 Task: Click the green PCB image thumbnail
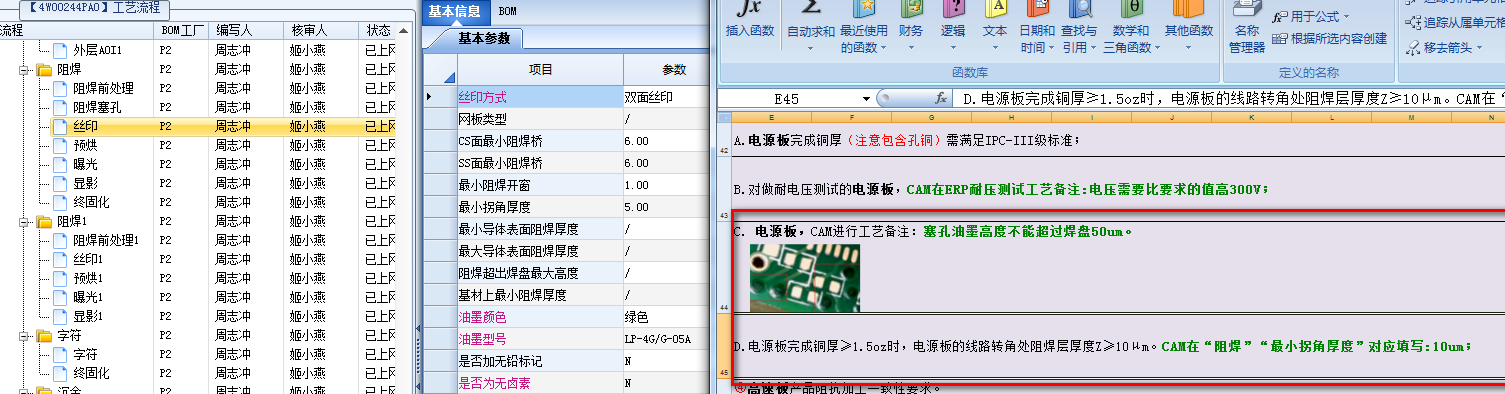pyautogui.click(x=804, y=277)
